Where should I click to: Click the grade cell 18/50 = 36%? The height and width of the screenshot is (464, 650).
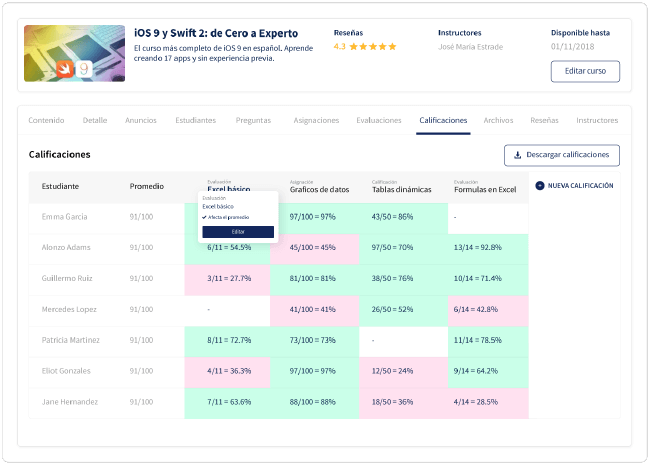pyautogui.click(x=404, y=402)
